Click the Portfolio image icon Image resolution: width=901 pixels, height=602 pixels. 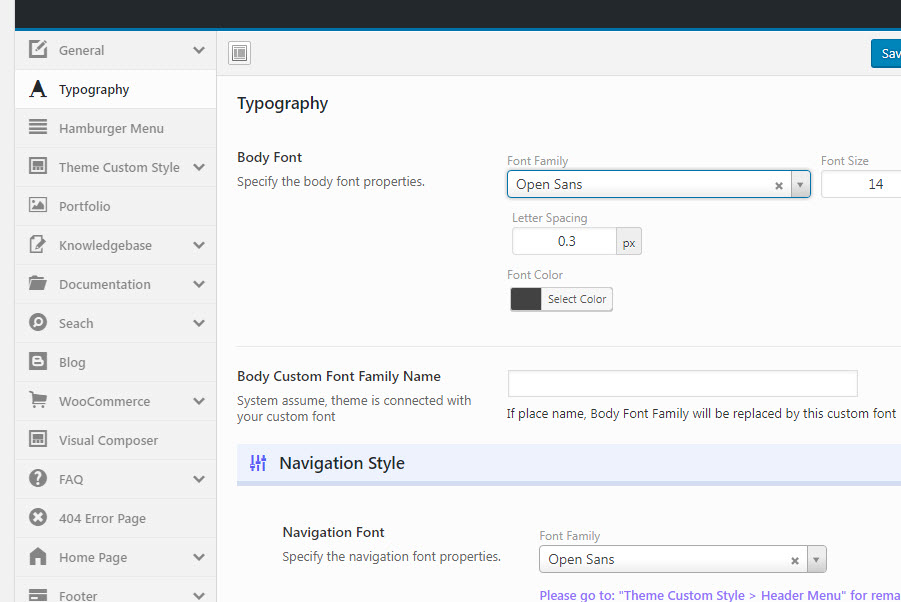[x=38, y=206]
